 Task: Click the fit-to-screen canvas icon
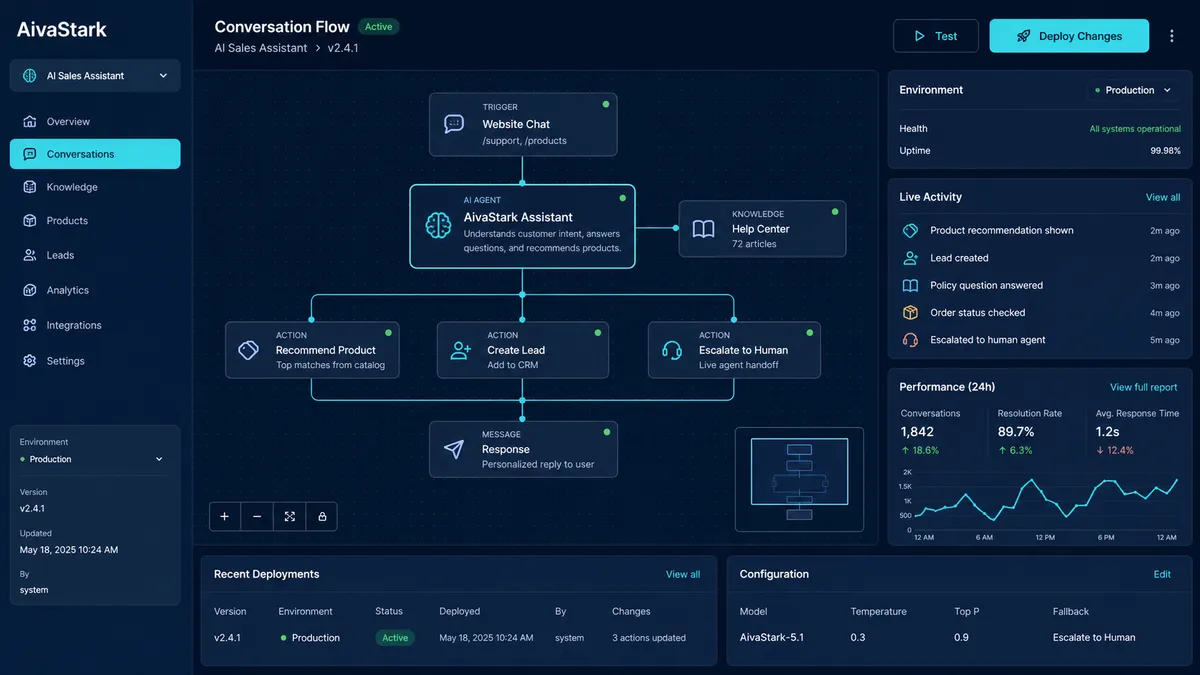click(x=289, y=516)
